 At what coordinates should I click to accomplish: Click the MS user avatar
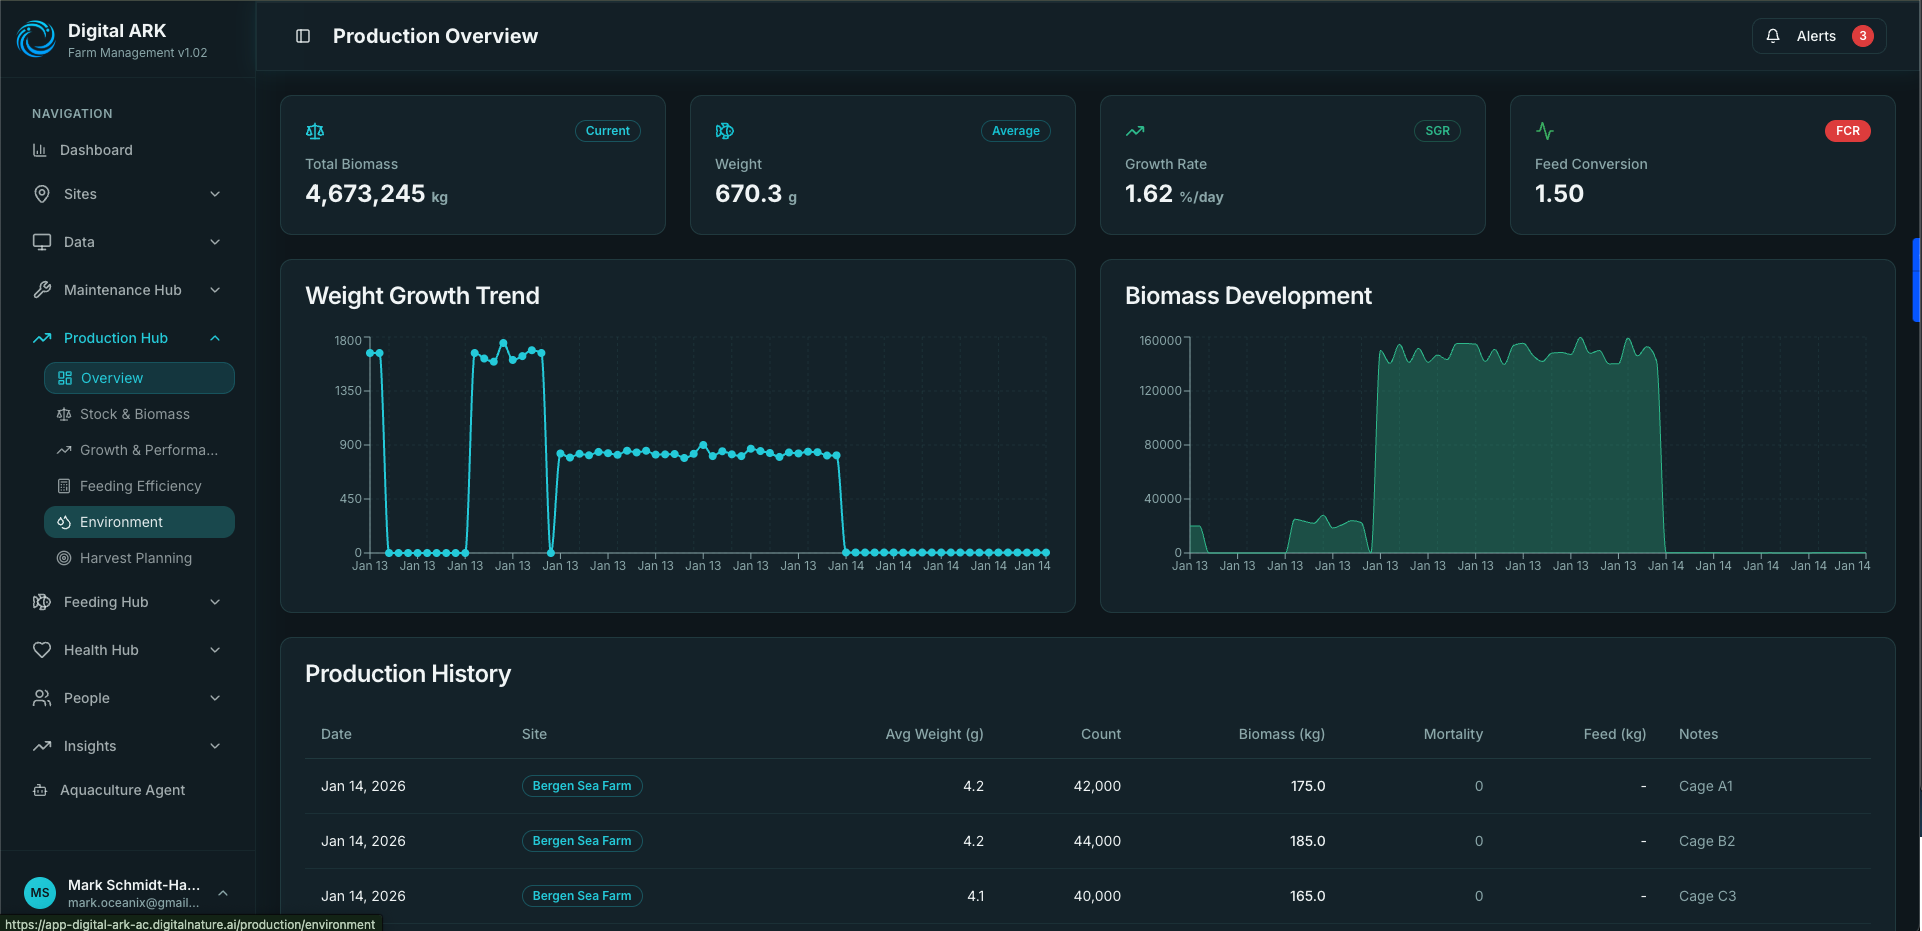pos(40,893)
